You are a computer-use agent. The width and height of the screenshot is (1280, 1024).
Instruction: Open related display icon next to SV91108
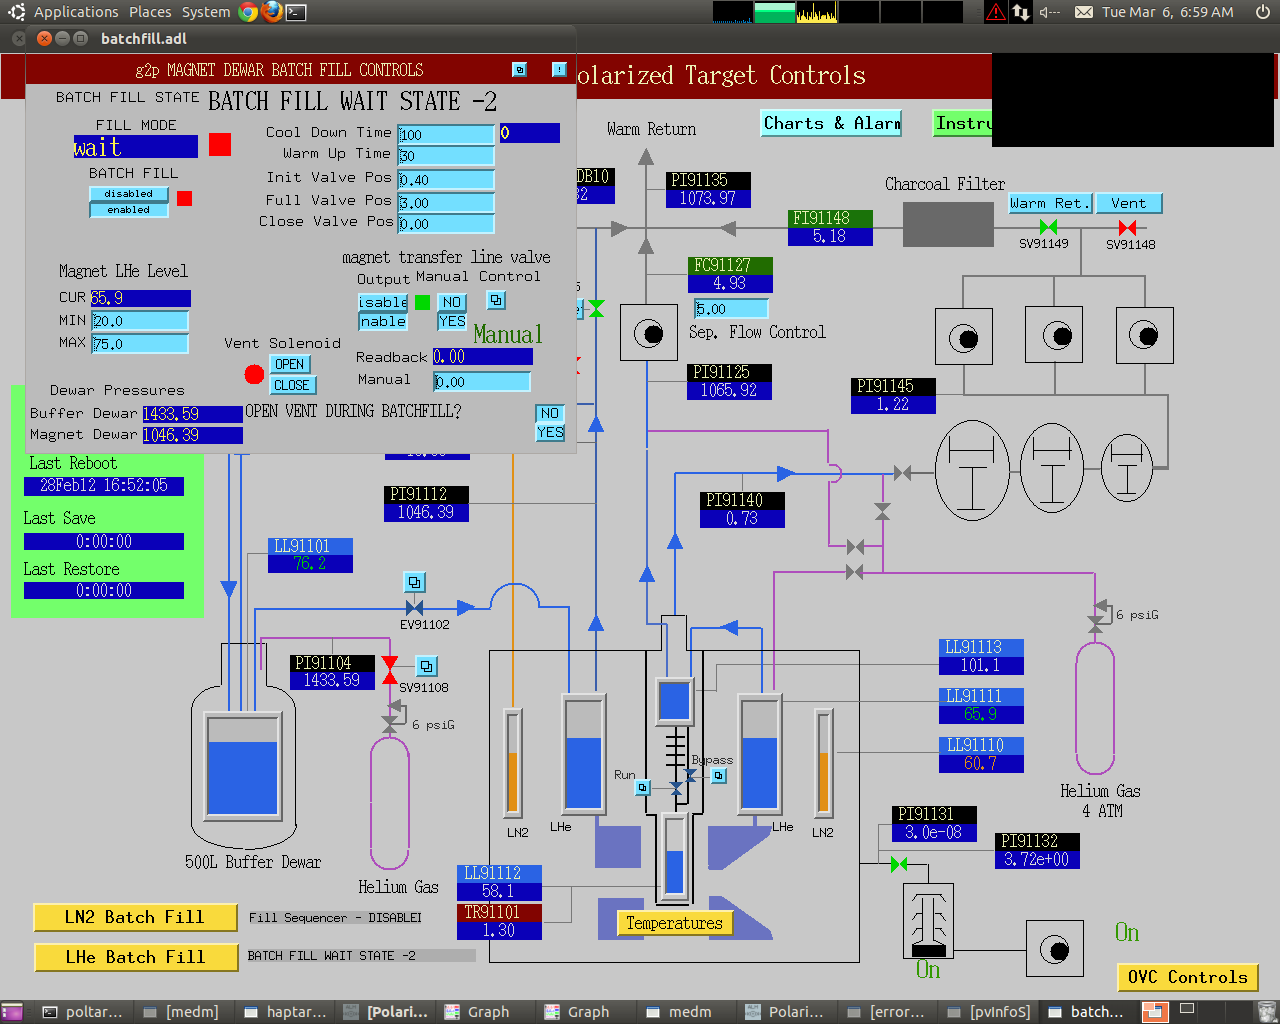click(427, 666)
